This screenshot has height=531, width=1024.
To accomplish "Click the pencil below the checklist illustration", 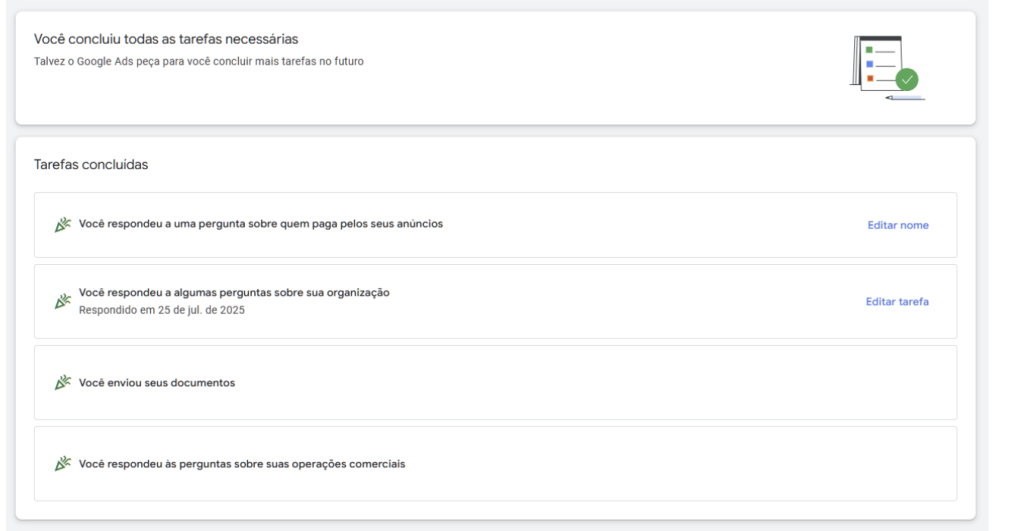I will pos(905,98).
